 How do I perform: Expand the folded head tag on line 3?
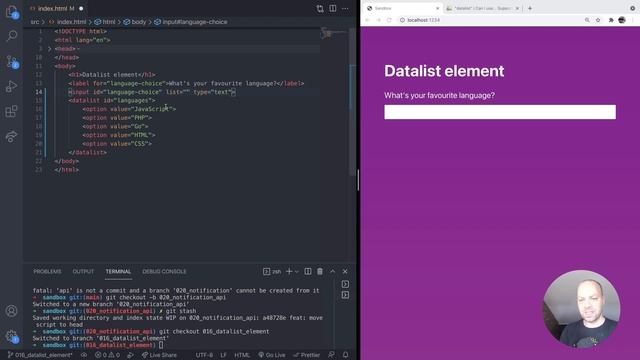tap(49, 49)
